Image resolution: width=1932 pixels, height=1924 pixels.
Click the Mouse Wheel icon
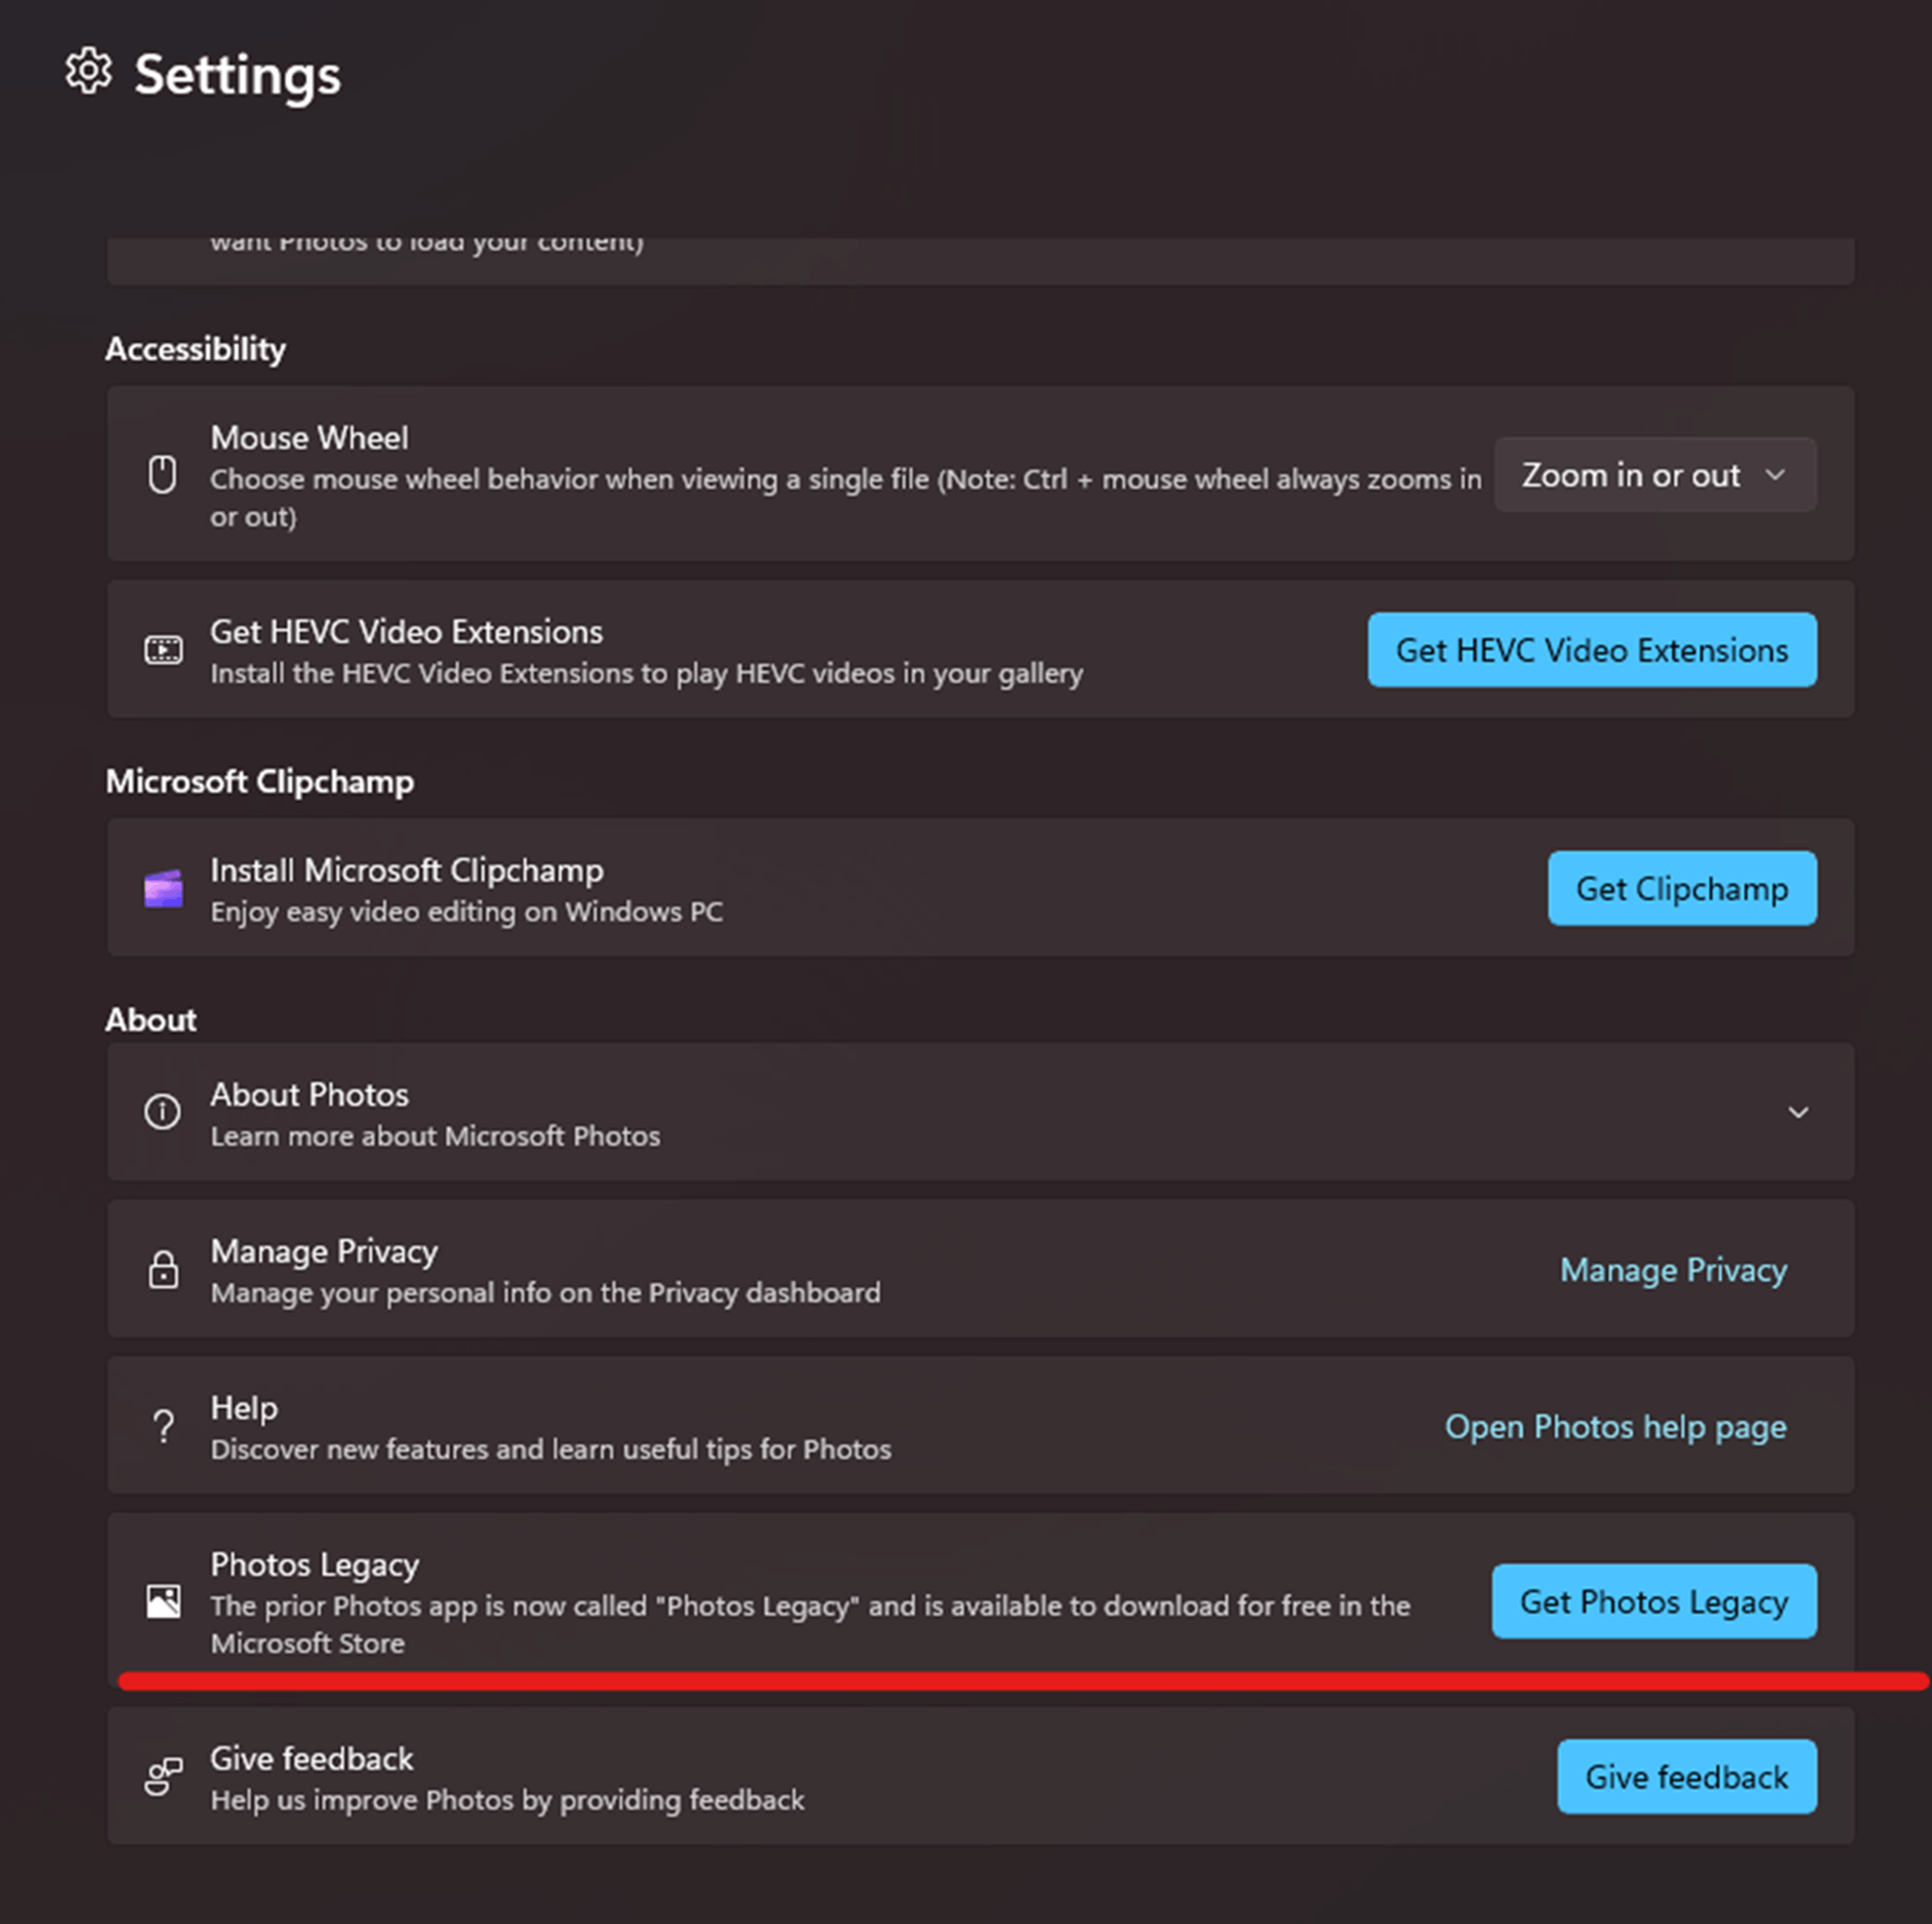163,475
